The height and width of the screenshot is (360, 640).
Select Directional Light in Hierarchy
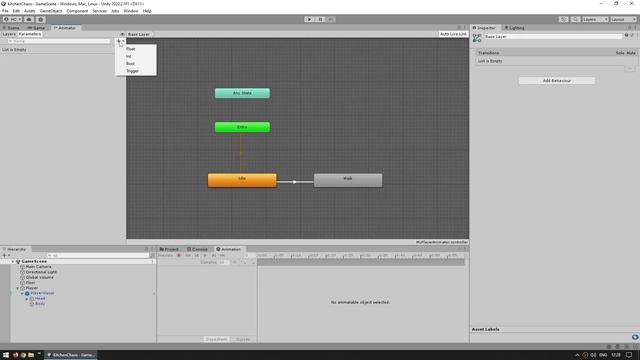[x=41, y=272]
